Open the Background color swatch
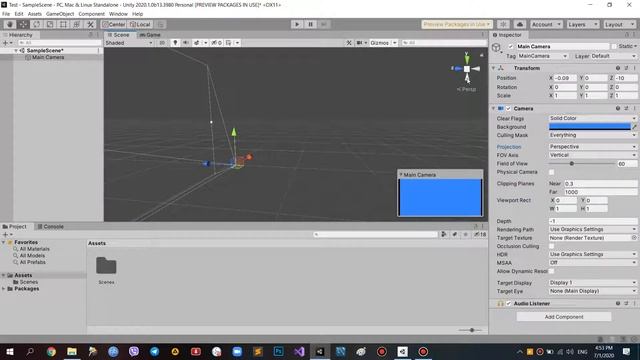640x360 pixels. [590, 127]
